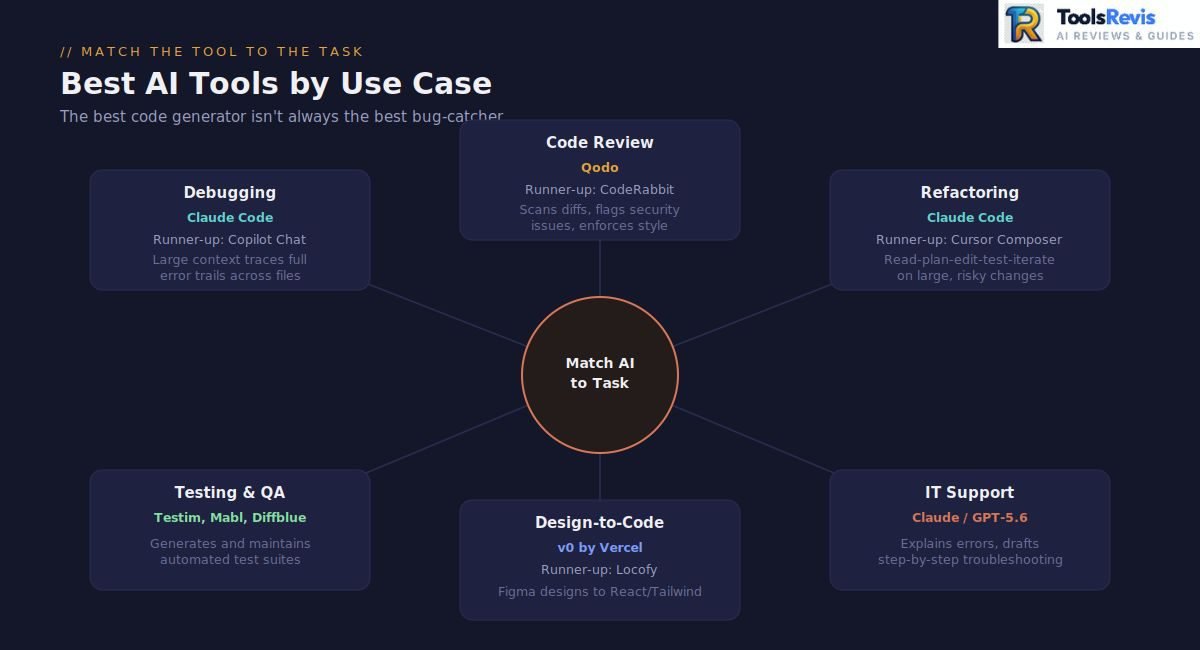Click the 'Qodo' tool name
The width and height of the screenshot is (1200, 650).
600,168
